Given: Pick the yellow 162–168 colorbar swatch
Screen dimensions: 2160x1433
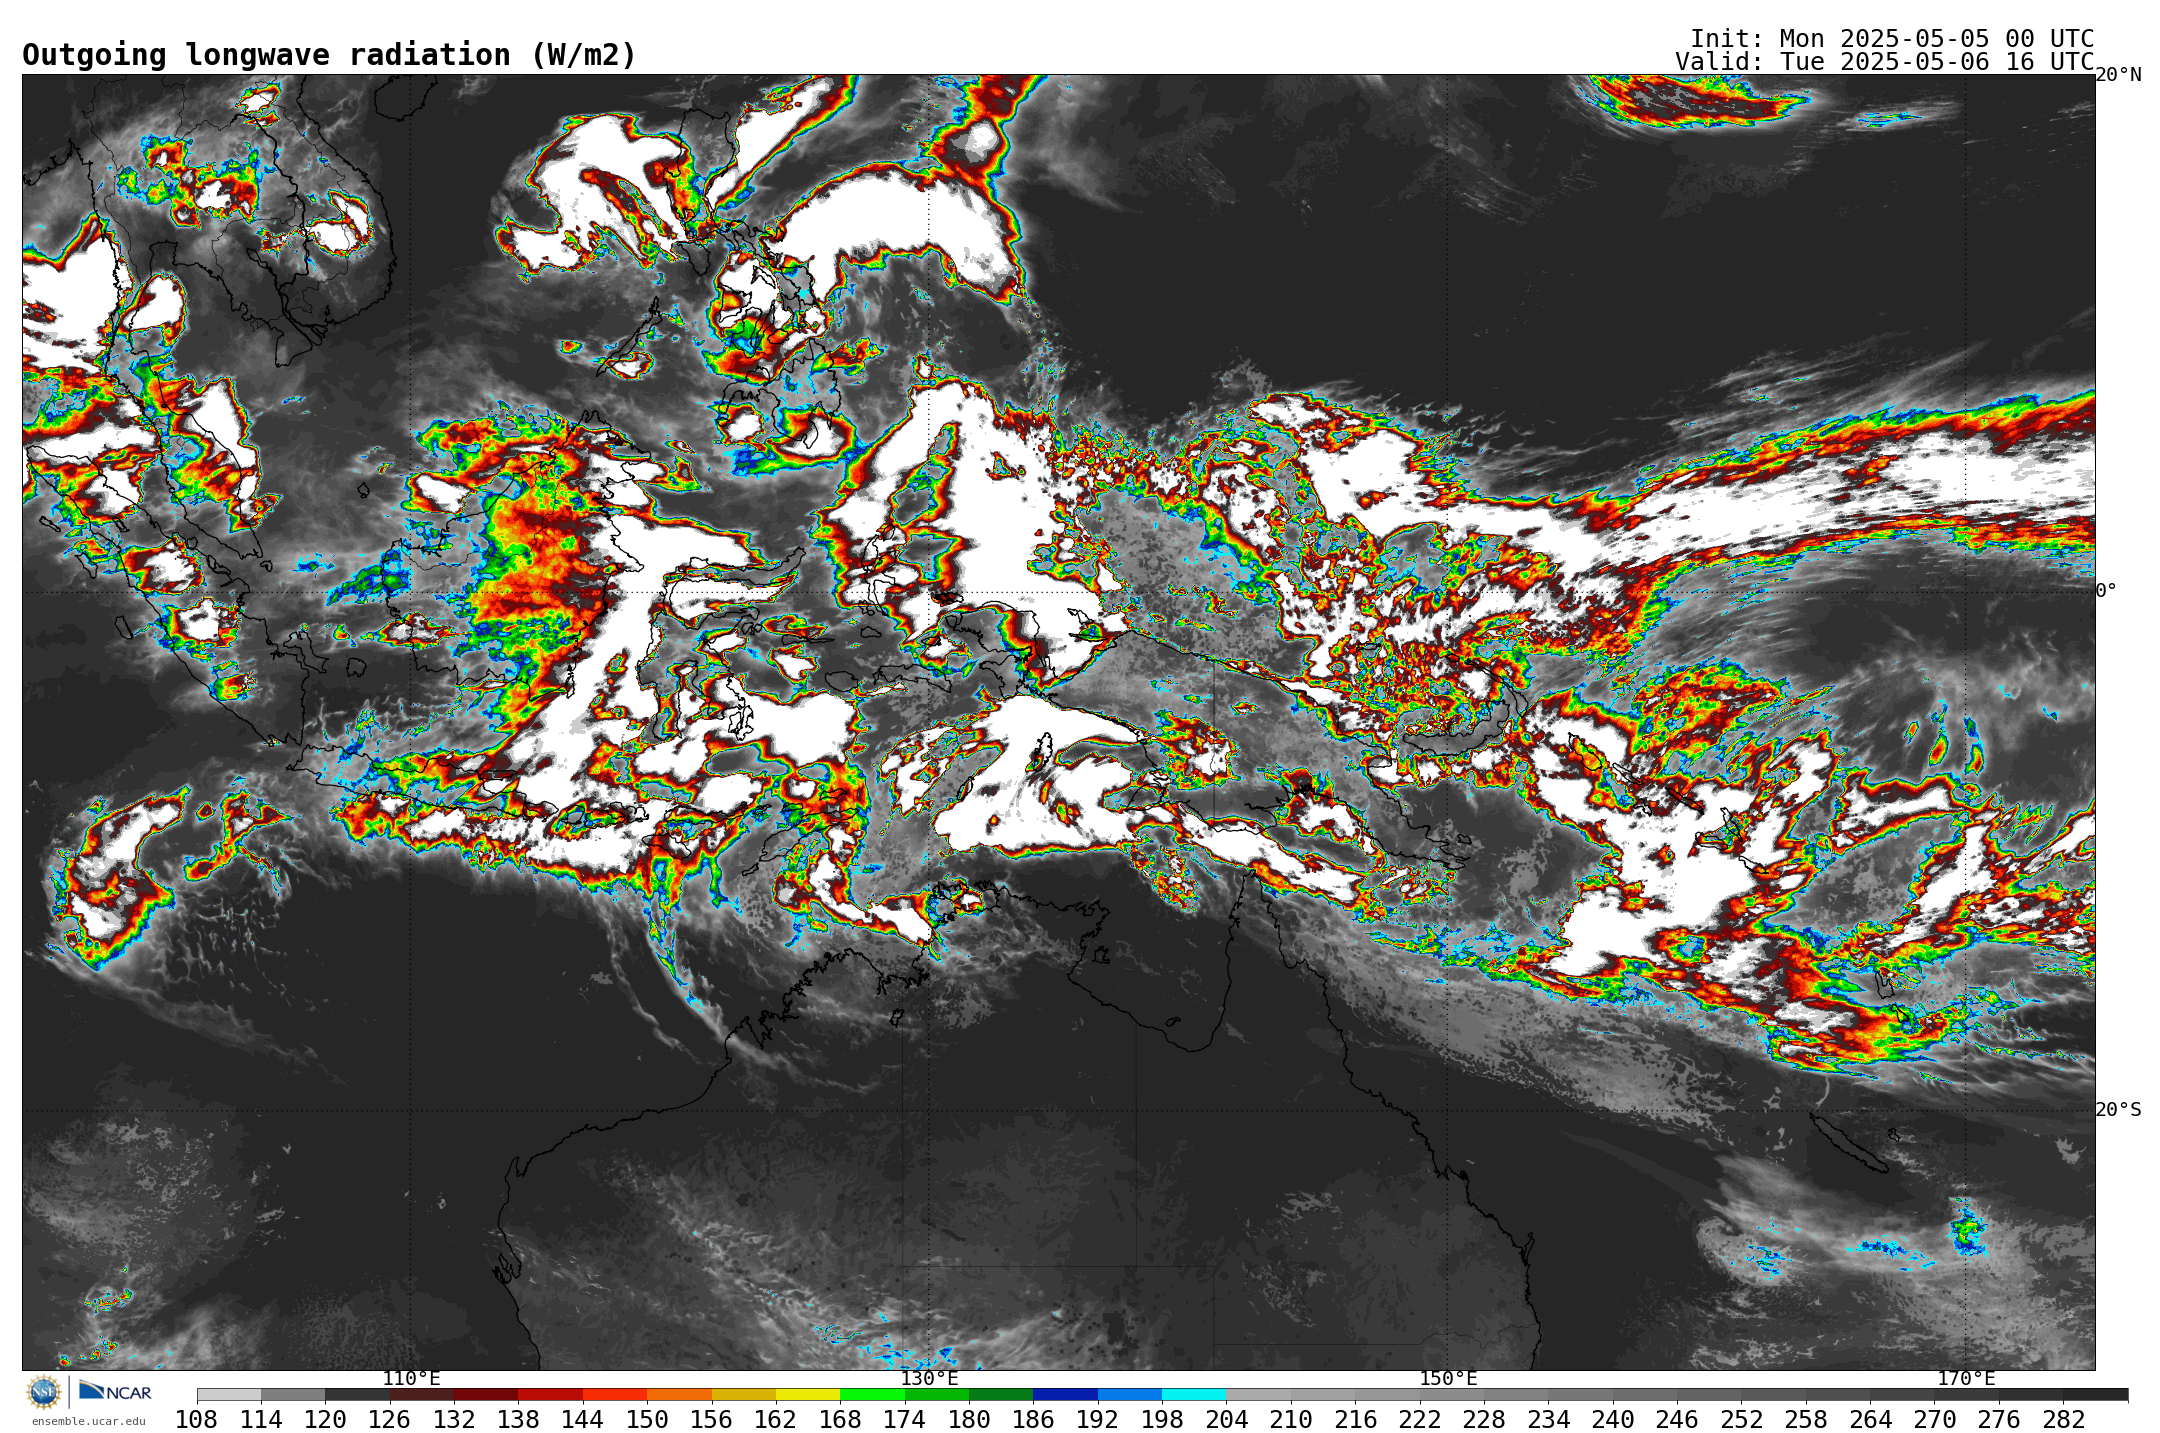Looking at the screenshot, I should pos(808,1394).
